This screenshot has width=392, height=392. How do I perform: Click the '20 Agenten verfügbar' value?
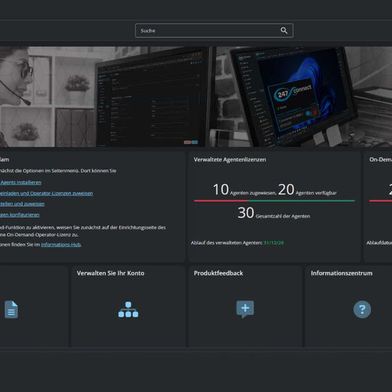click(307, 190)
